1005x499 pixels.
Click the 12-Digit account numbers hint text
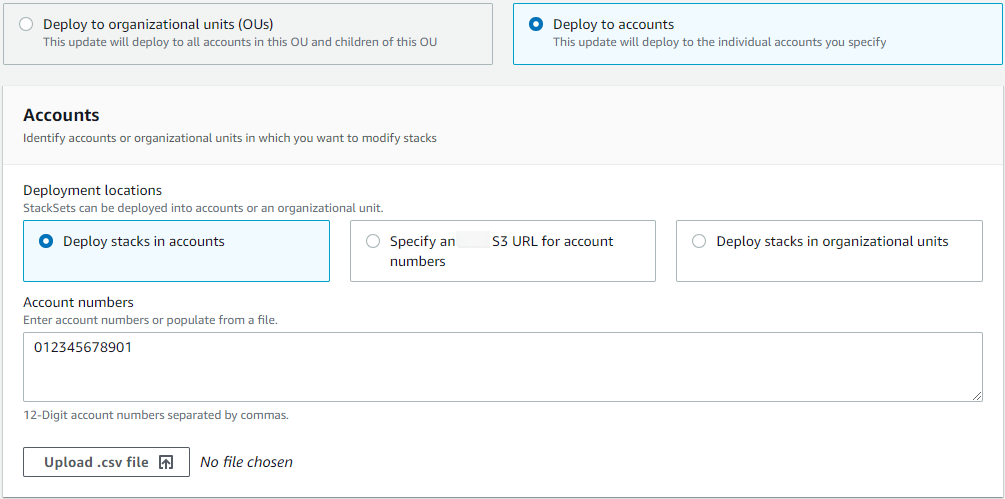(x=155, y=415)
